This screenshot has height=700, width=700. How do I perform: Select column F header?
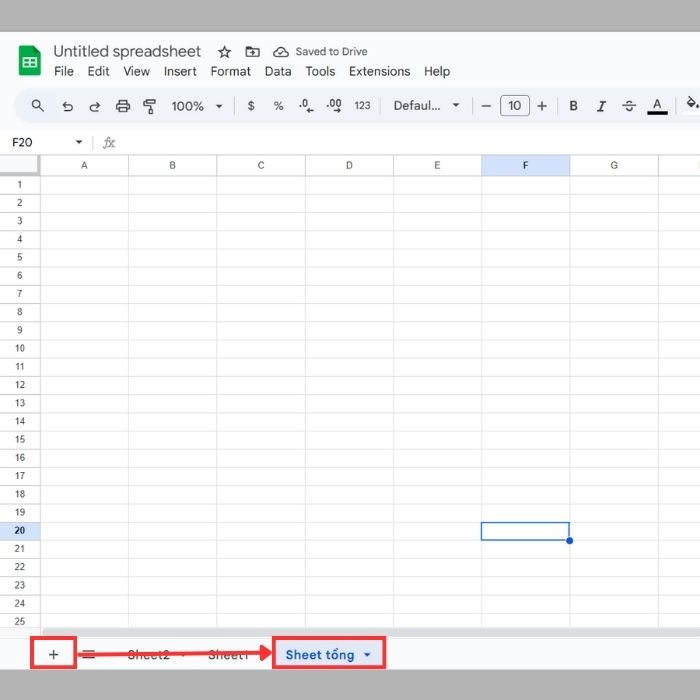click(525, 166)
